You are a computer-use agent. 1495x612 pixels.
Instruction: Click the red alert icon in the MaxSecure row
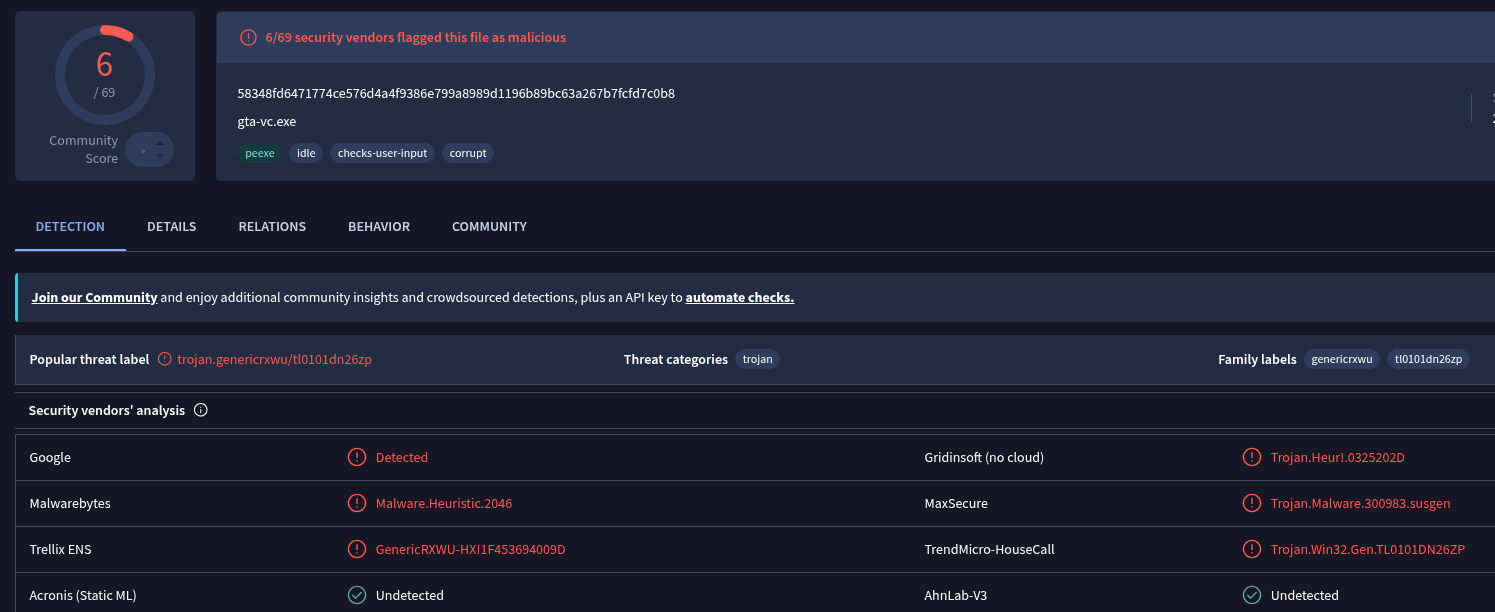click(1252, 503)
